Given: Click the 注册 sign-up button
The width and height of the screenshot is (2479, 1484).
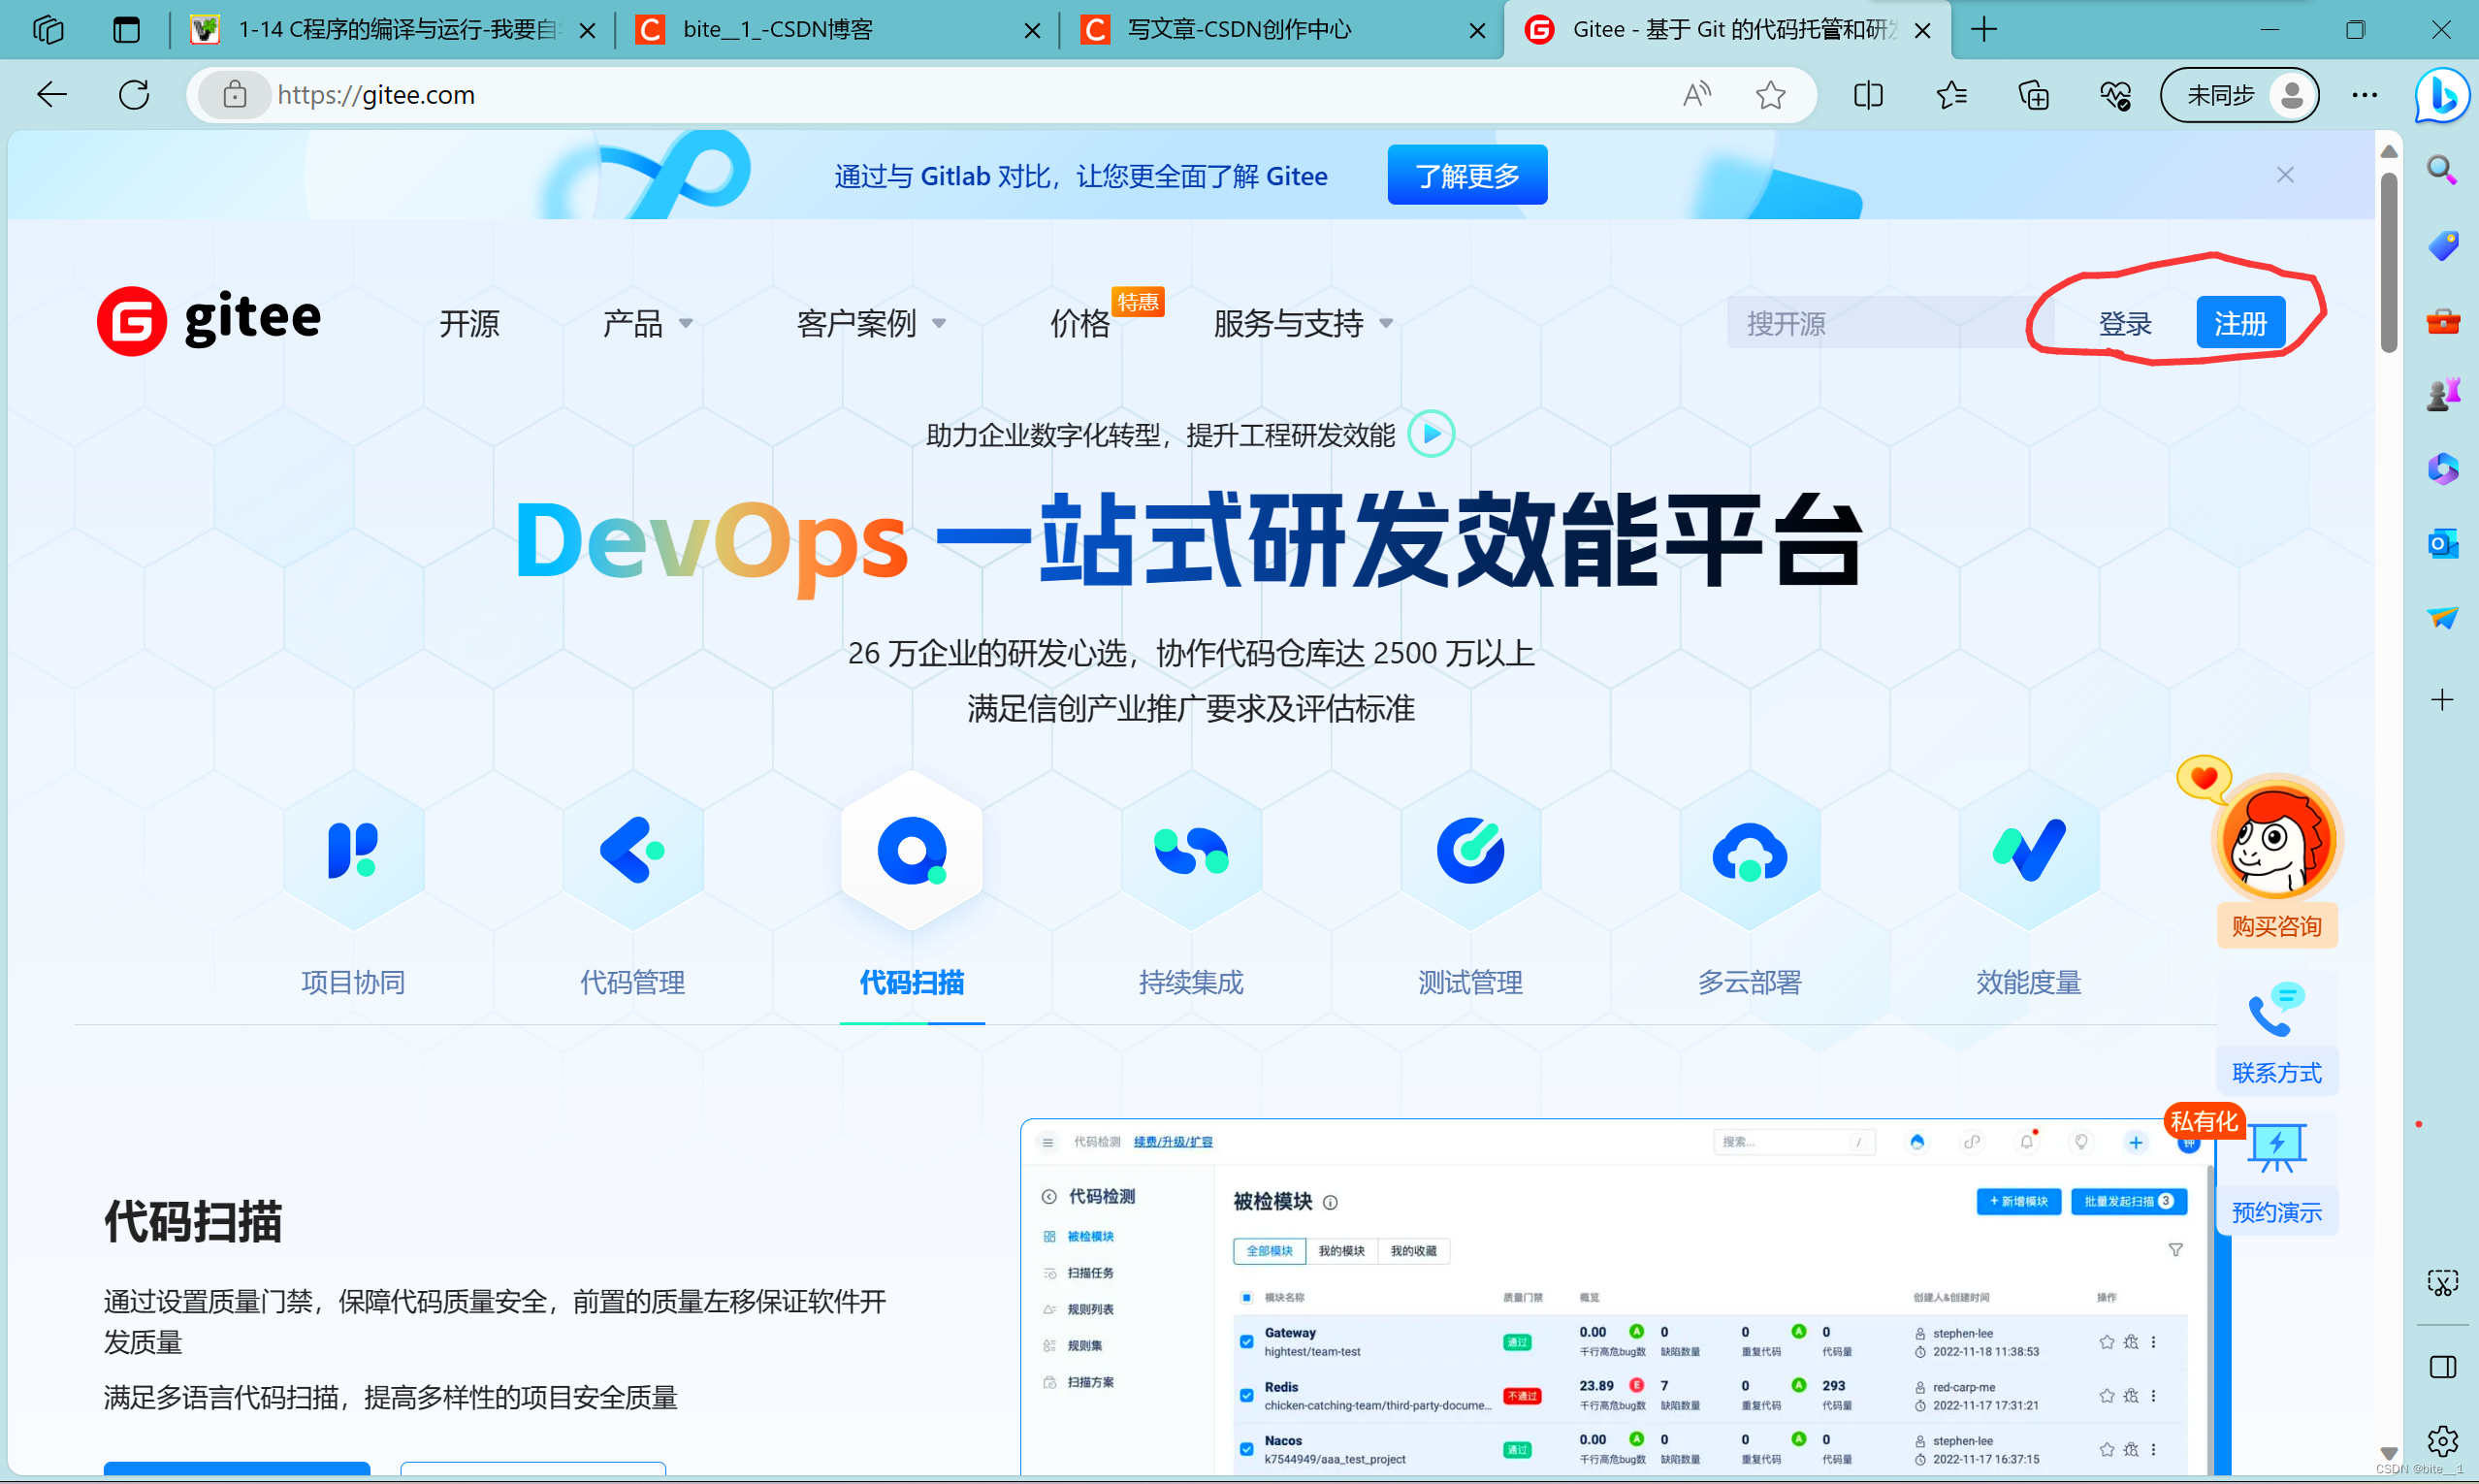Looking at the screenshot, I should coord(2239,323).
